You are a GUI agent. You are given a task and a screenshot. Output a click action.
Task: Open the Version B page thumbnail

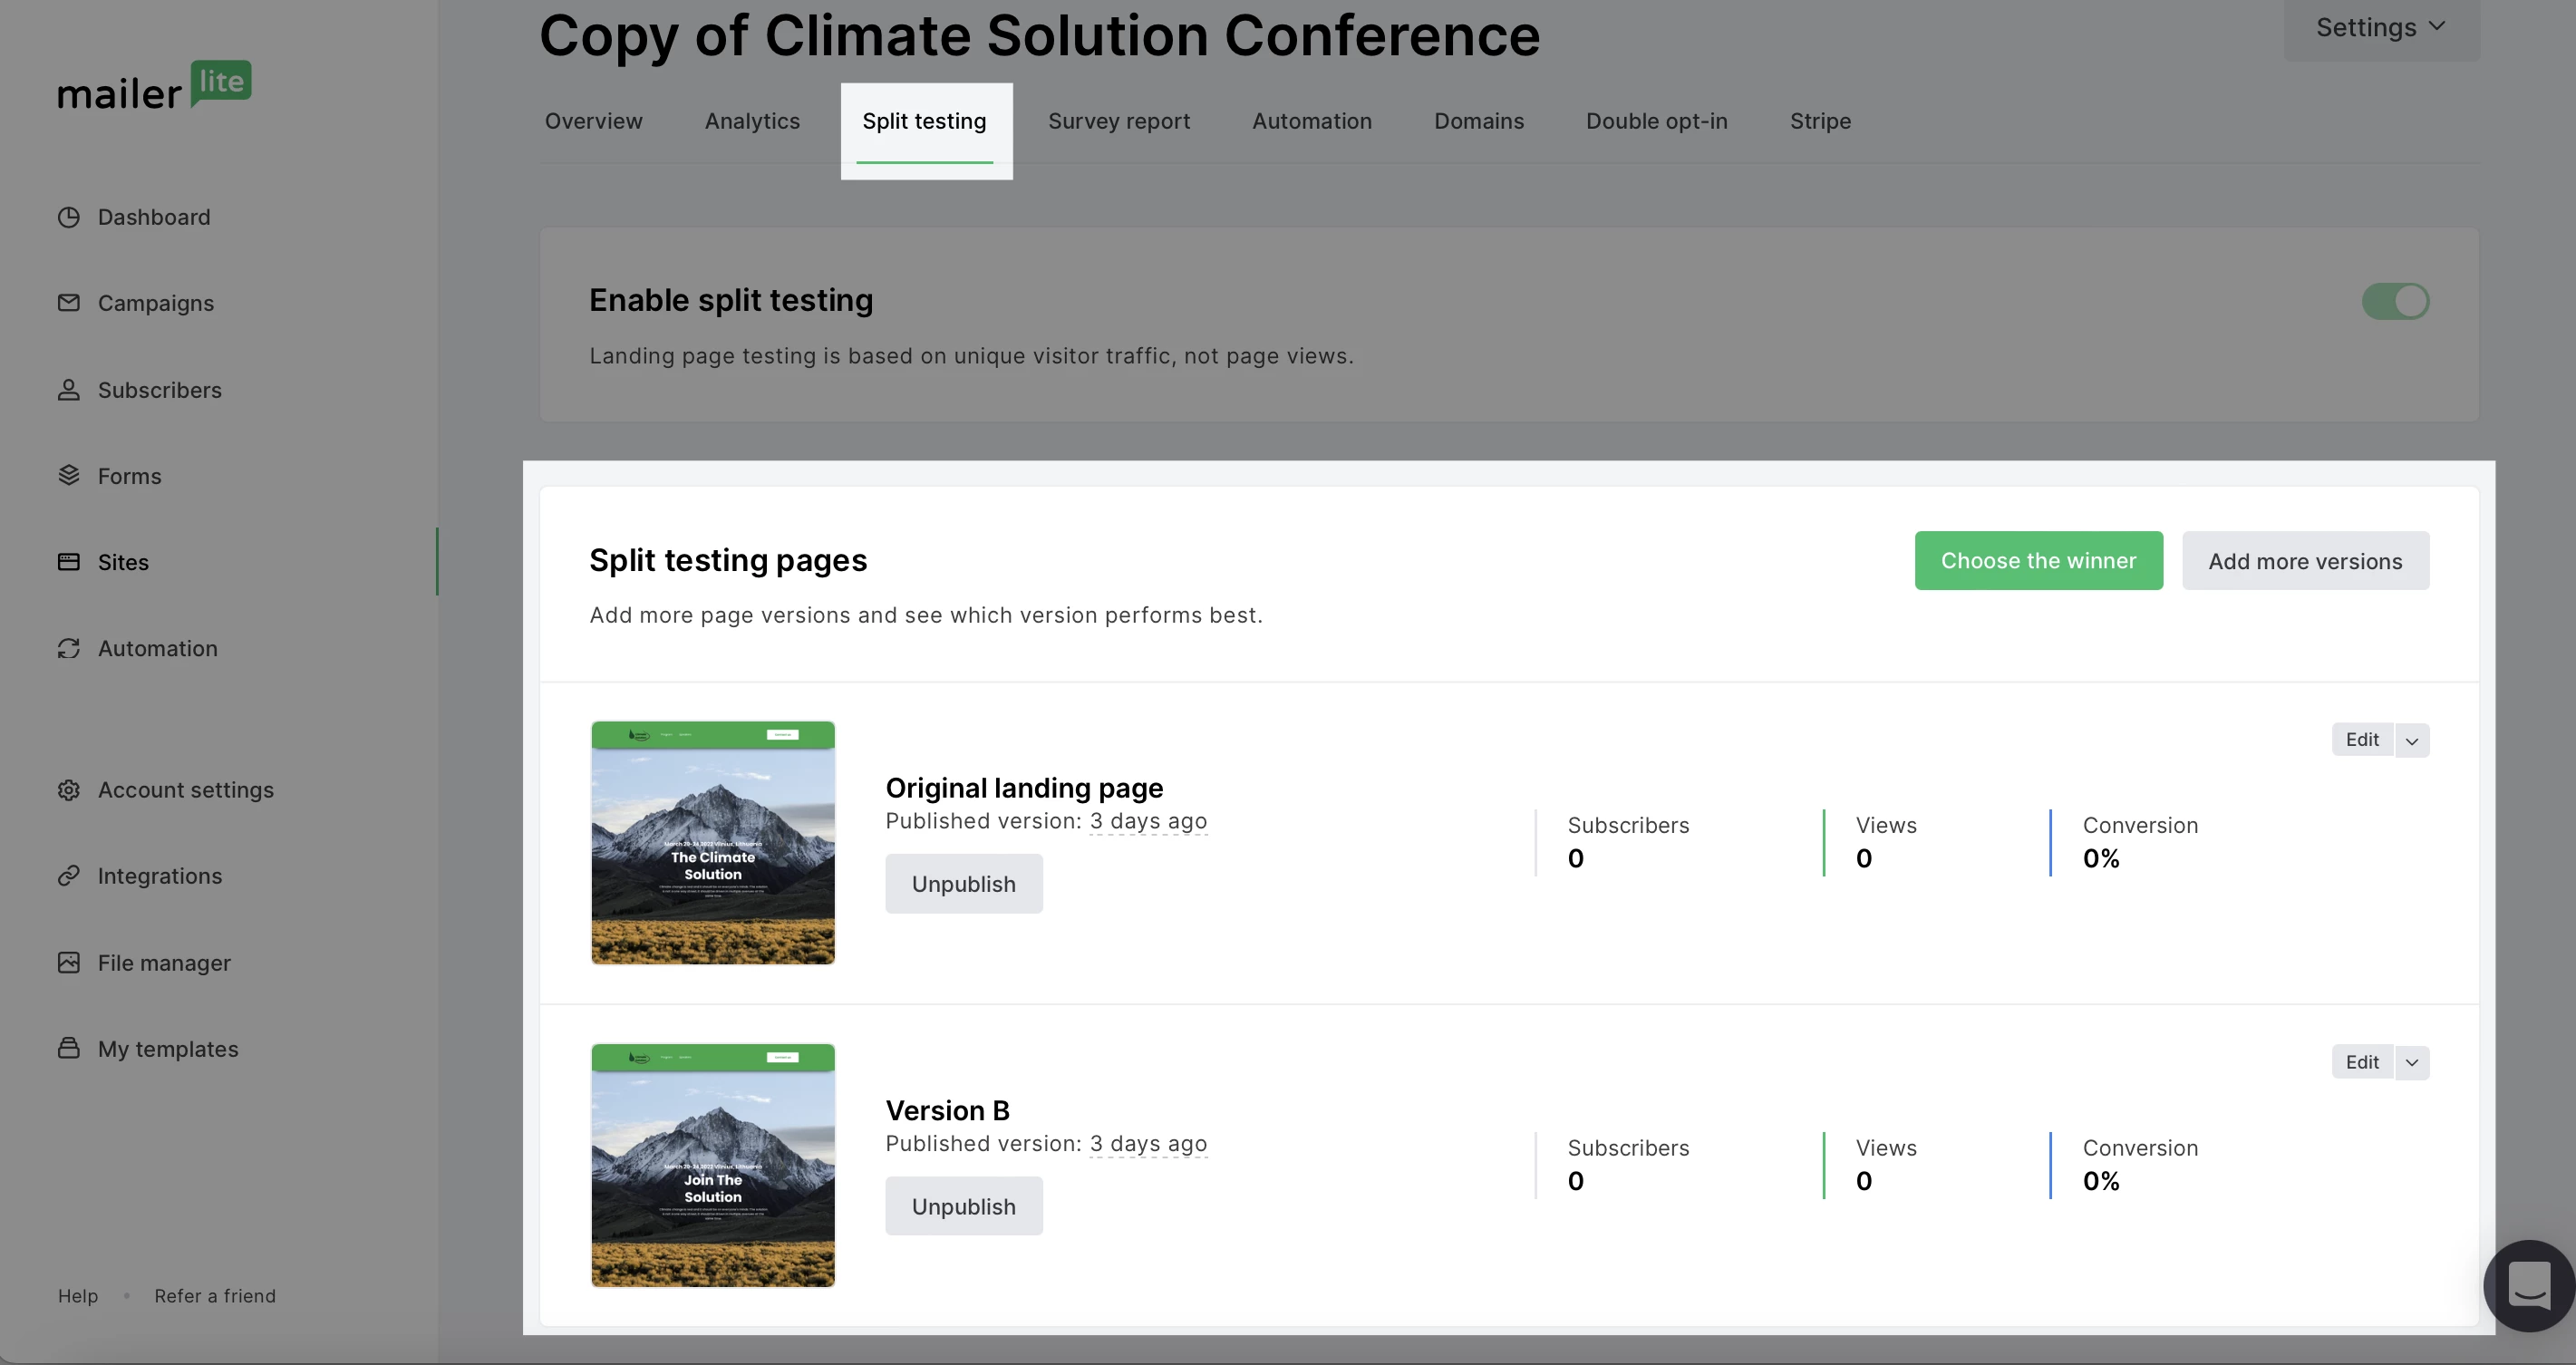[713, 1165]
